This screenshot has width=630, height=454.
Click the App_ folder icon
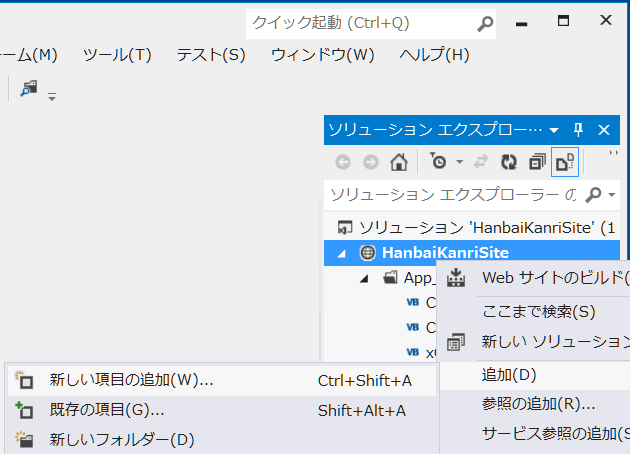click(390, 277)
